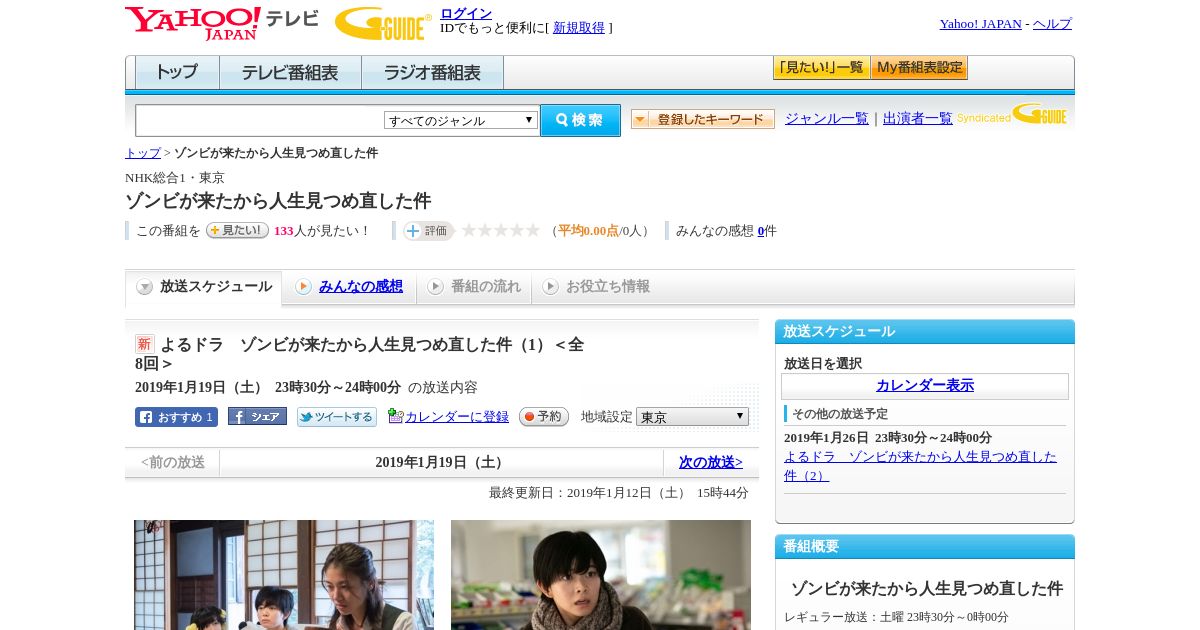Click the トップ breadcrumb link
The image size is (1200, 630).
coord(143,153)
